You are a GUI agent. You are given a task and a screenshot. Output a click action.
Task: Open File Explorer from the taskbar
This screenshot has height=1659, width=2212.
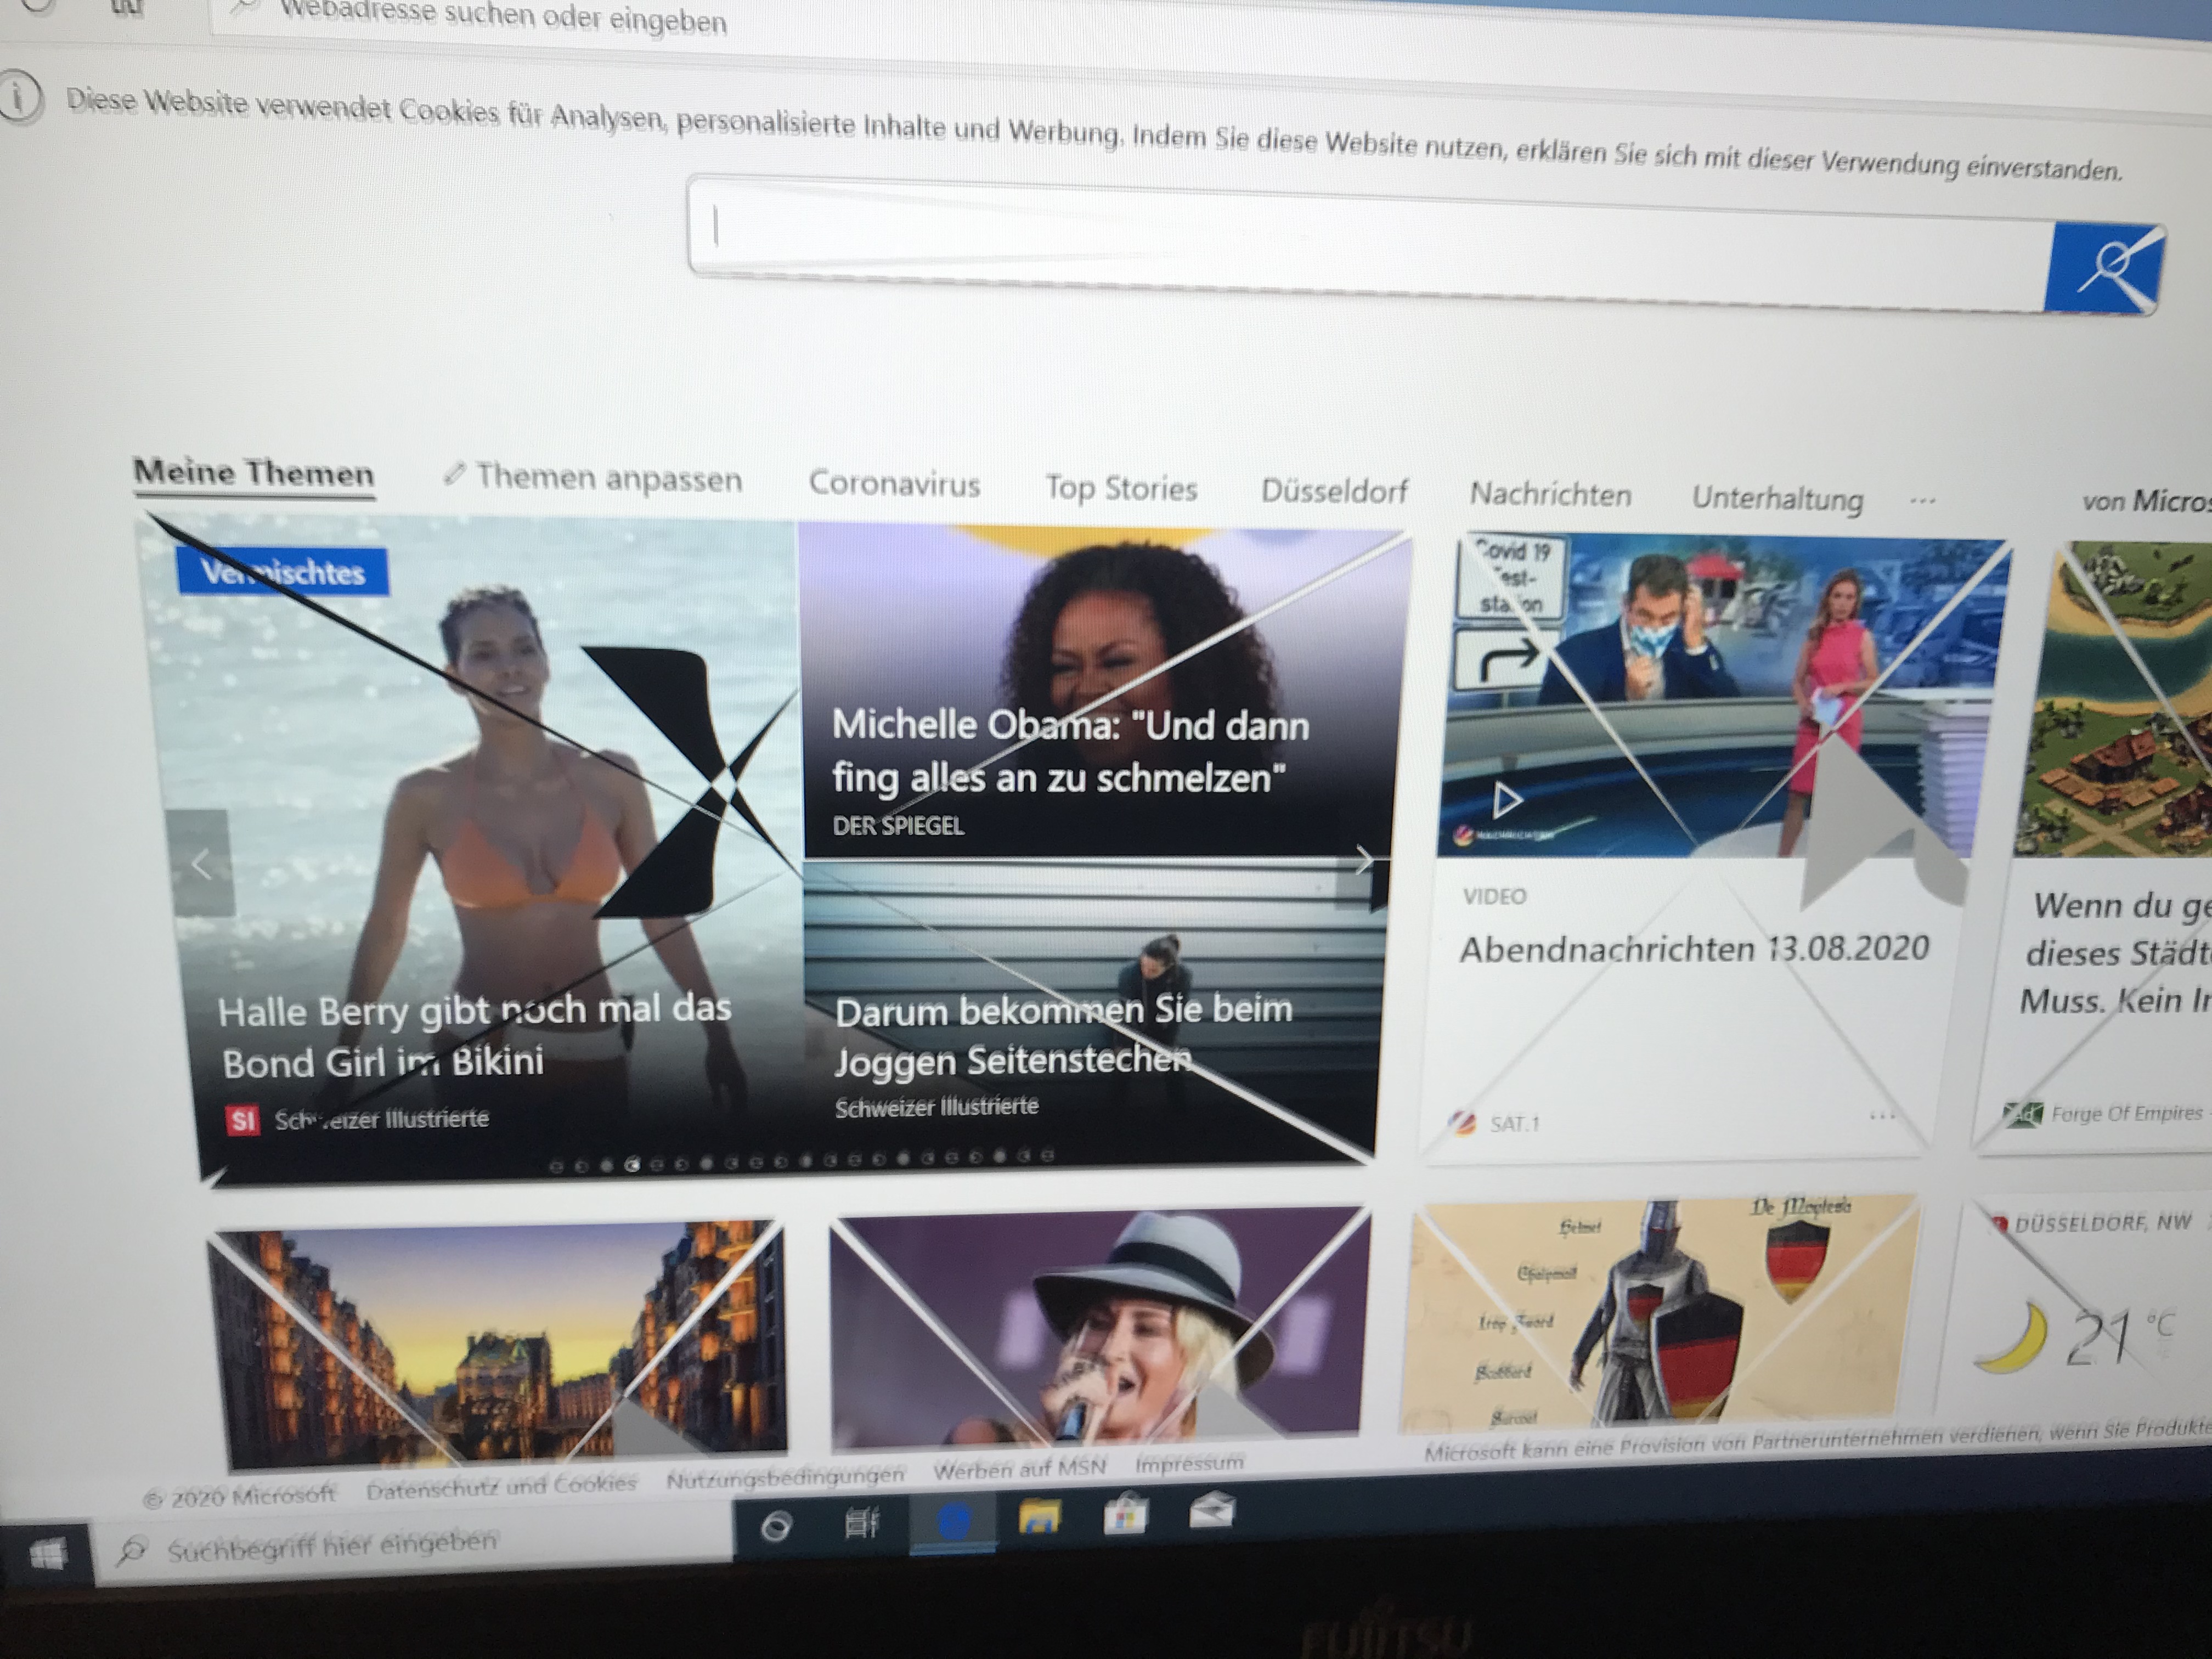pyautogui.click(x=1039, y=1518)
